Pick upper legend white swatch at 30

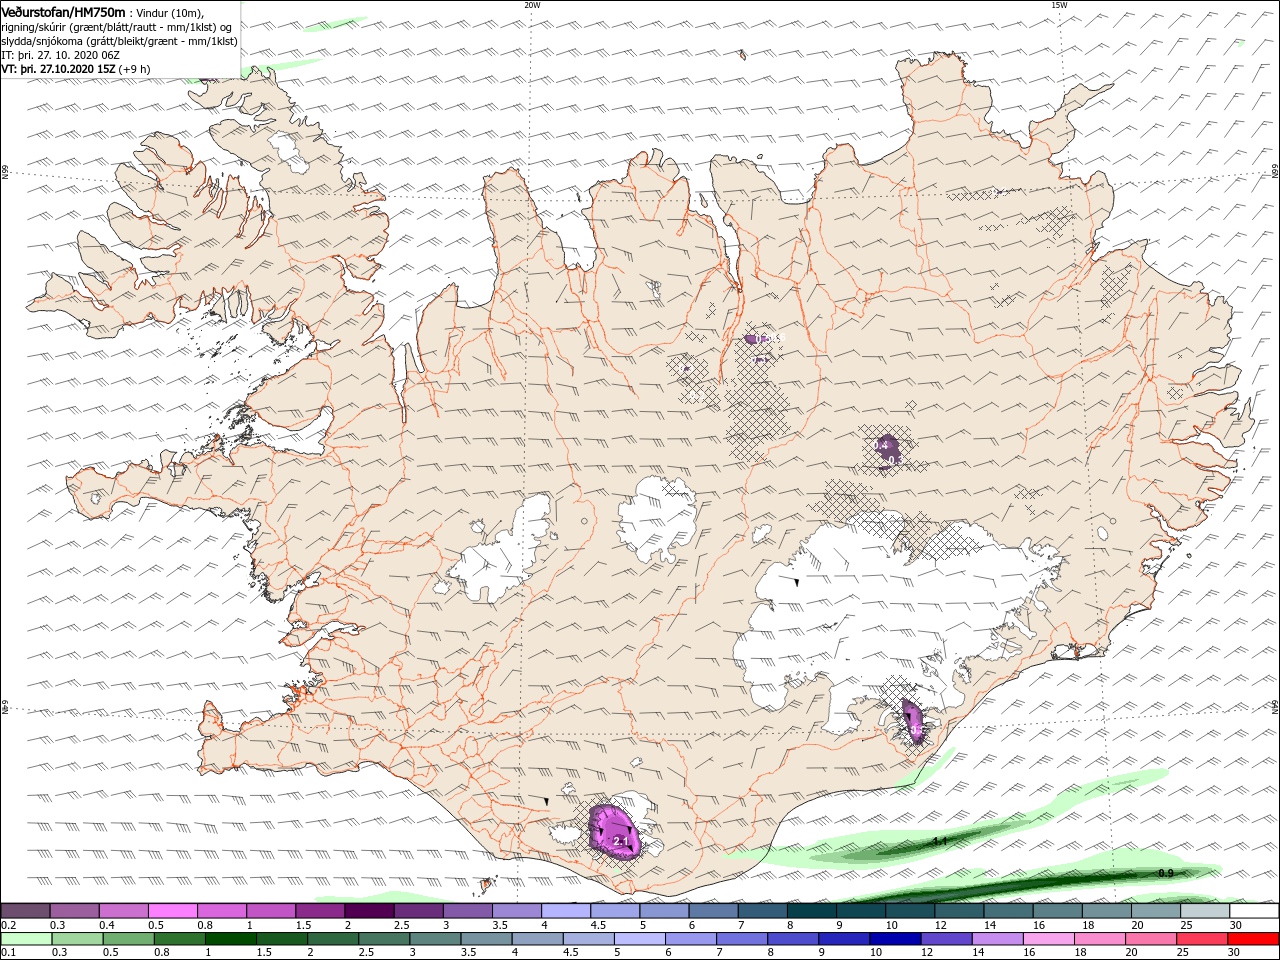1254,911
